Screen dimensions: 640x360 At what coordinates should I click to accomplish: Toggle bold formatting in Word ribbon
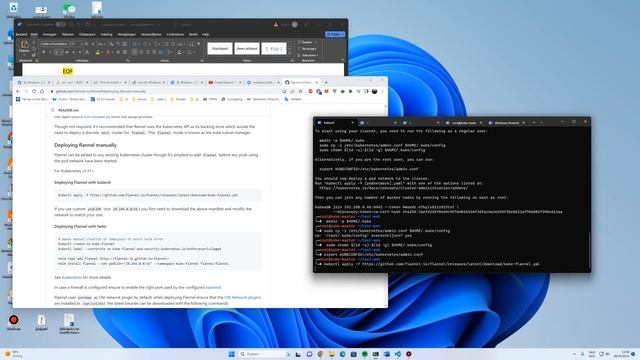click(44, 52)
